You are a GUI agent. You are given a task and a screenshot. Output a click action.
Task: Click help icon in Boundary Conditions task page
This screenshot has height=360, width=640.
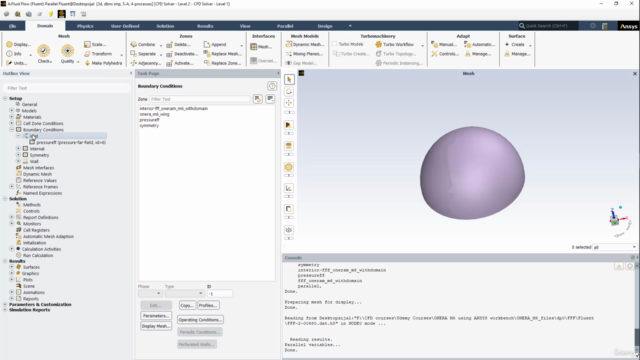(272, 86)
